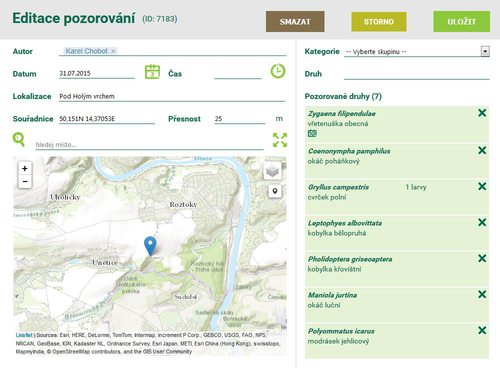Click the SMAZAT delete button
Screen dimensions: 500x368
point(295,22)
